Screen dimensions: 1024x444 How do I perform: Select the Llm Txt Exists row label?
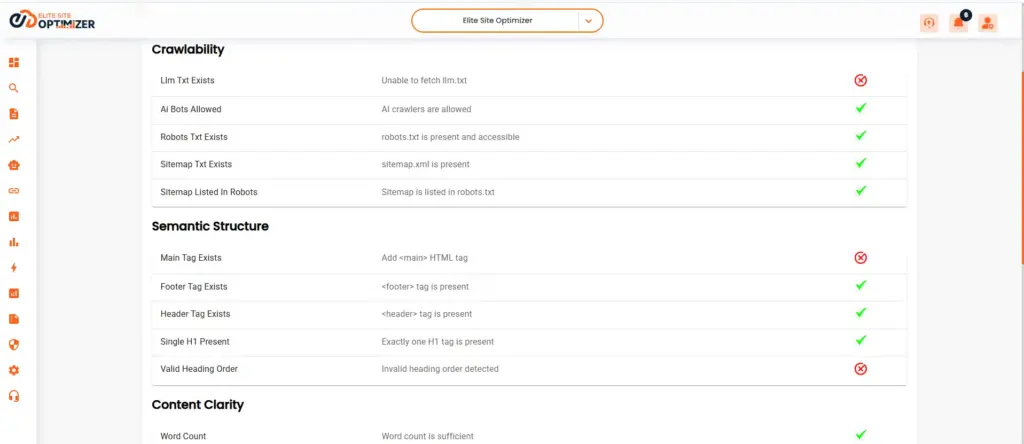pos(187,80)
